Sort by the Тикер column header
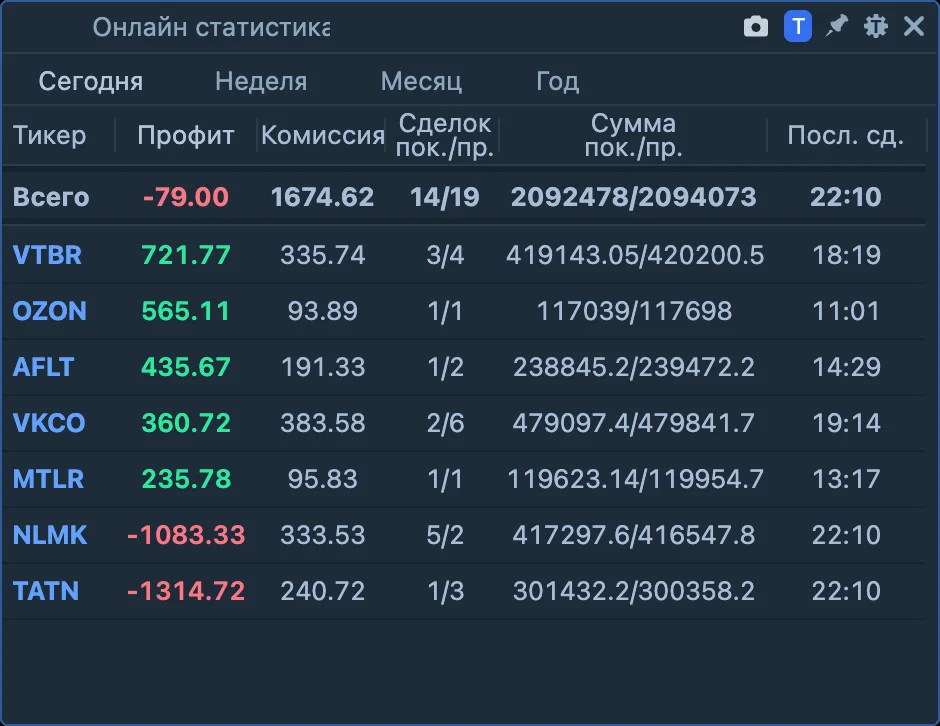Screen dimensions: 940x726 pos(50,135)
